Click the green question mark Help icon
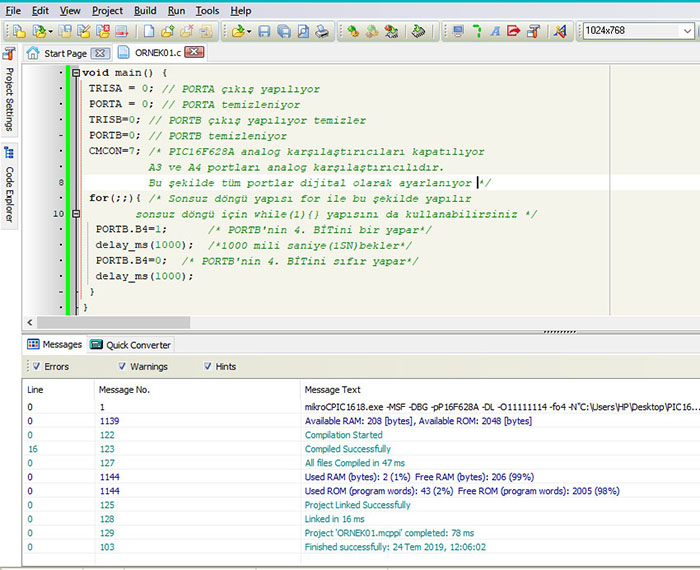The height and width of the screenshot is (570, 700). [x=476, y=31]
